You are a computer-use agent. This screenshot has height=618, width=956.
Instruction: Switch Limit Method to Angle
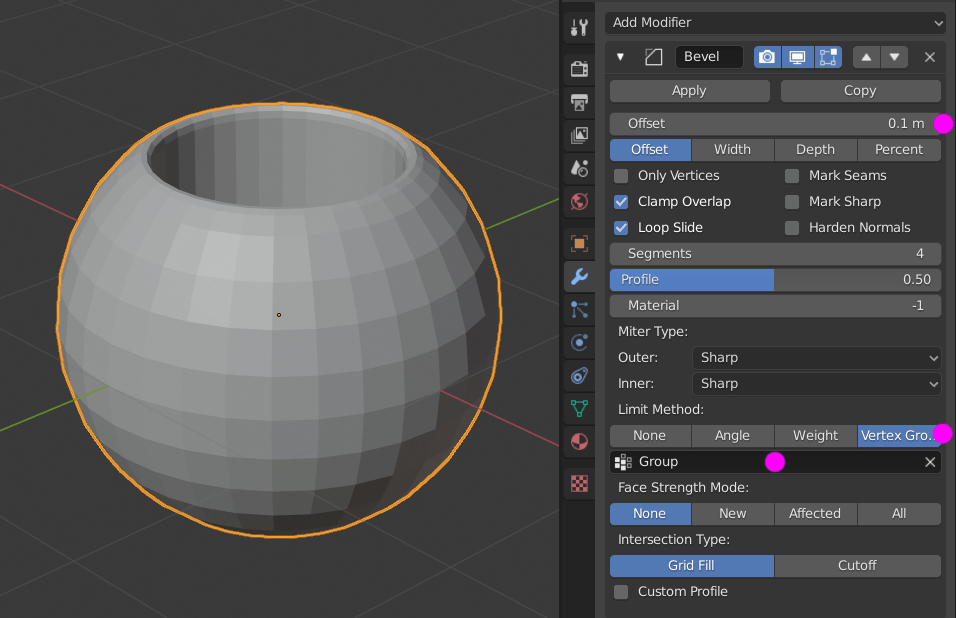[x=732, y=435]
